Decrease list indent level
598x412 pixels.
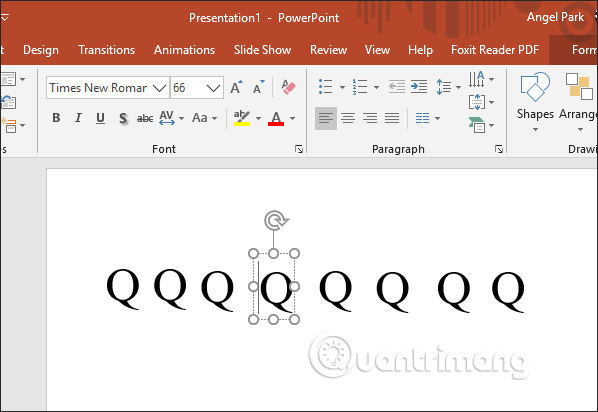click(397, 87)
